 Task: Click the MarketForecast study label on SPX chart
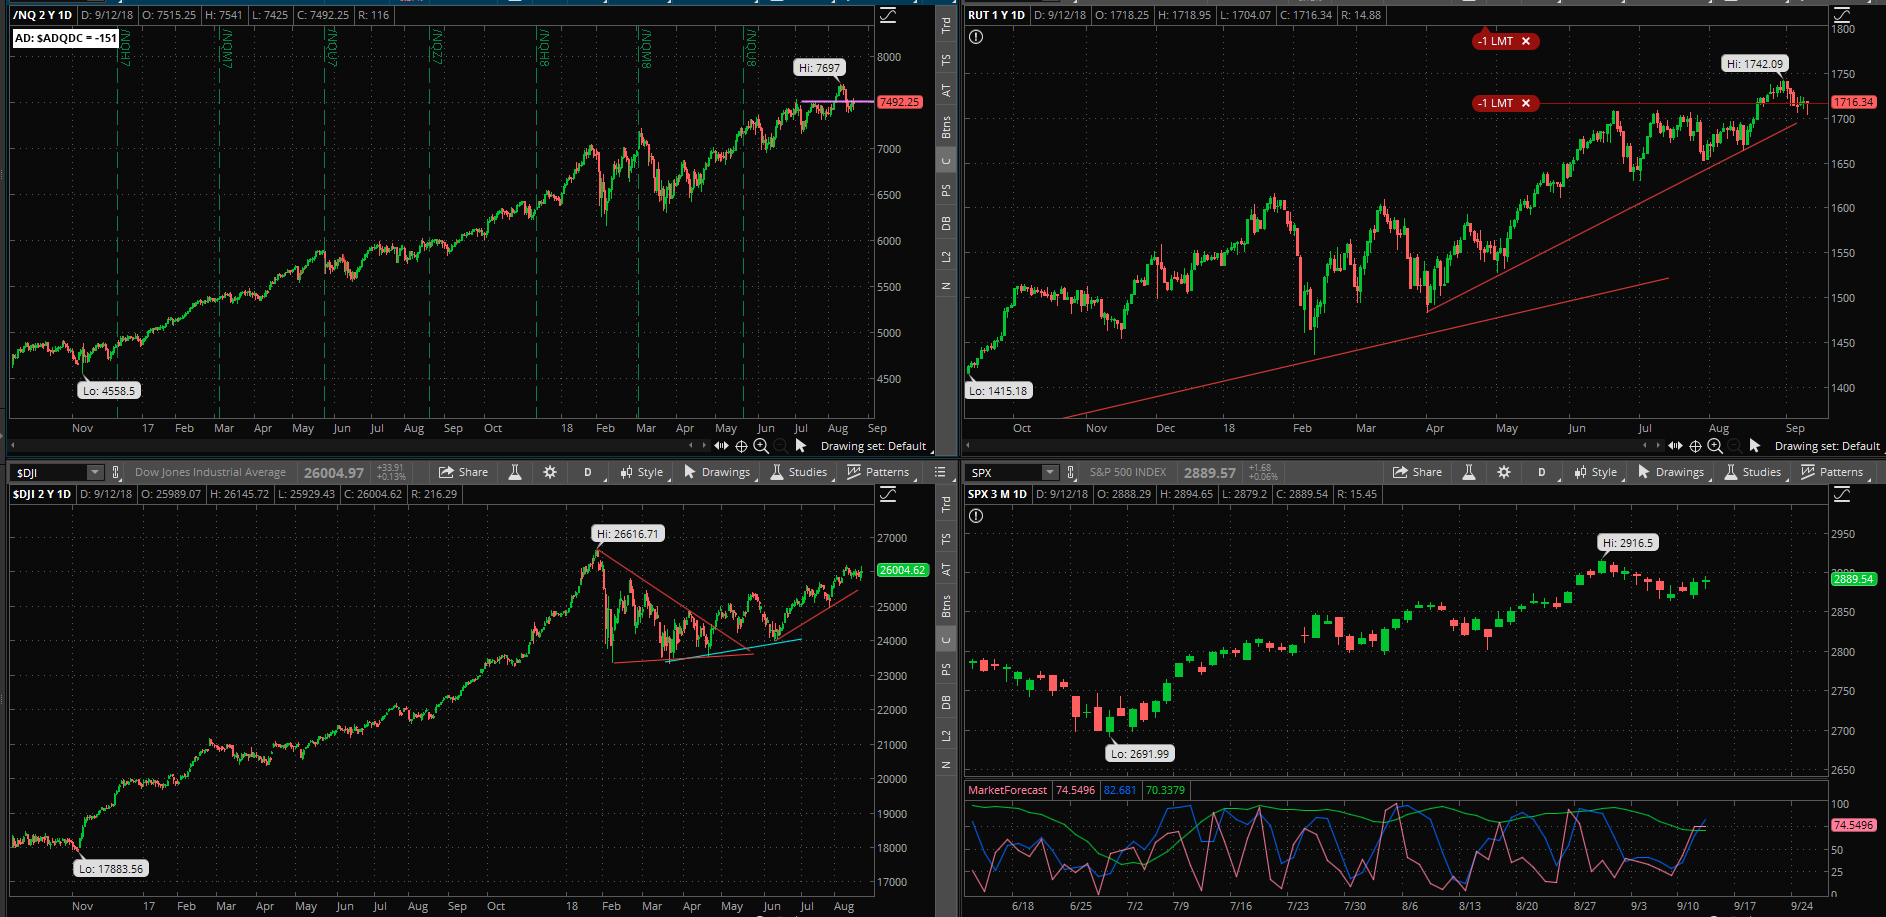point(1007,790)
